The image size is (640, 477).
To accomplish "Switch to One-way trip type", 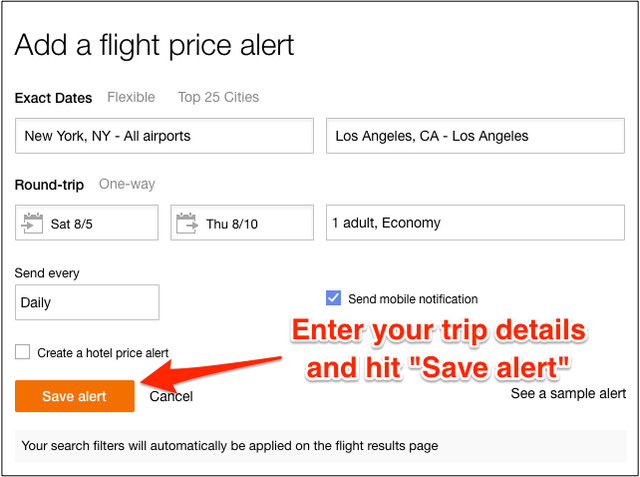I will pyautogui.click(x=127, y=184).
